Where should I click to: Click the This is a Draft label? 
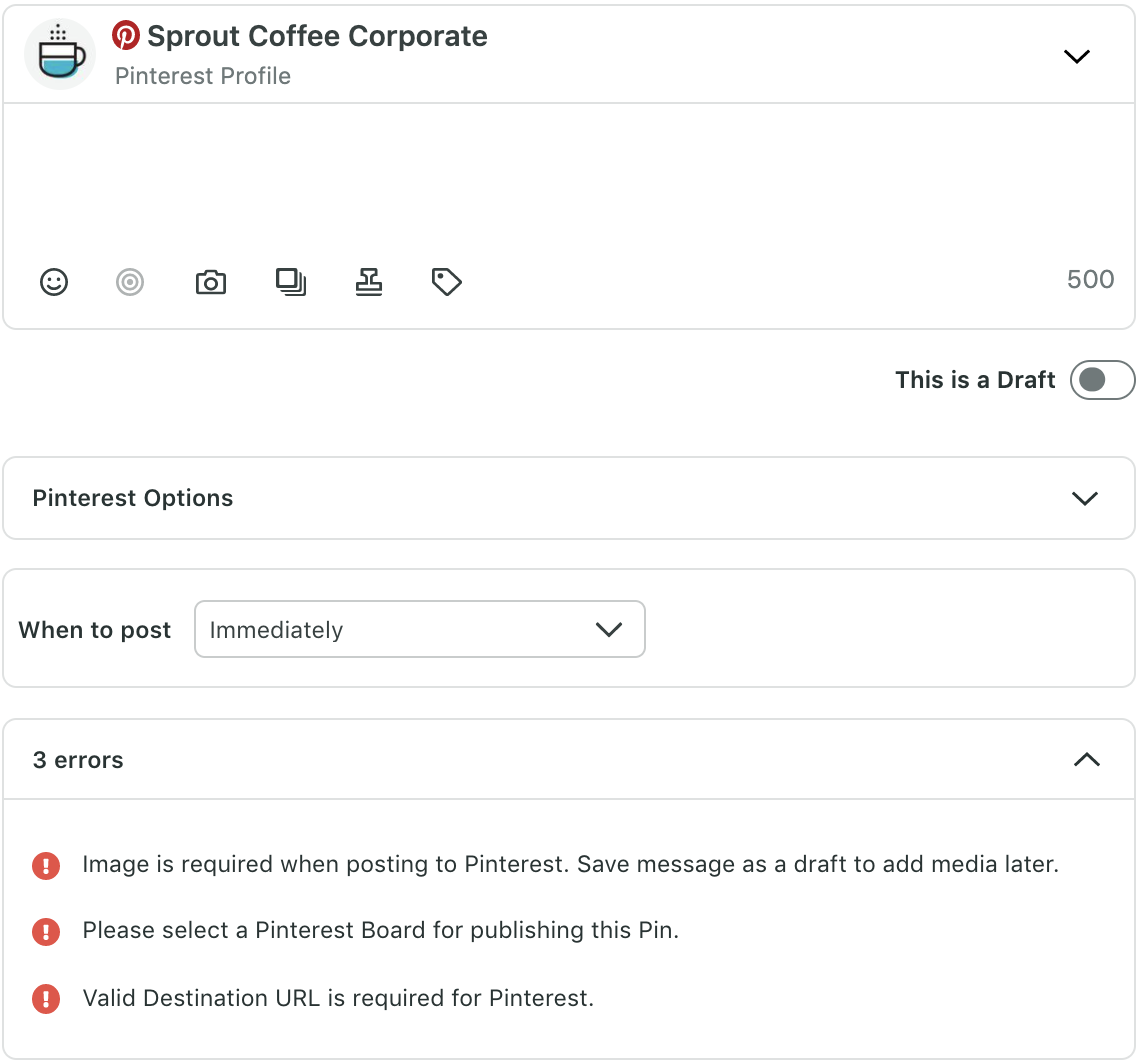(975, 380)
